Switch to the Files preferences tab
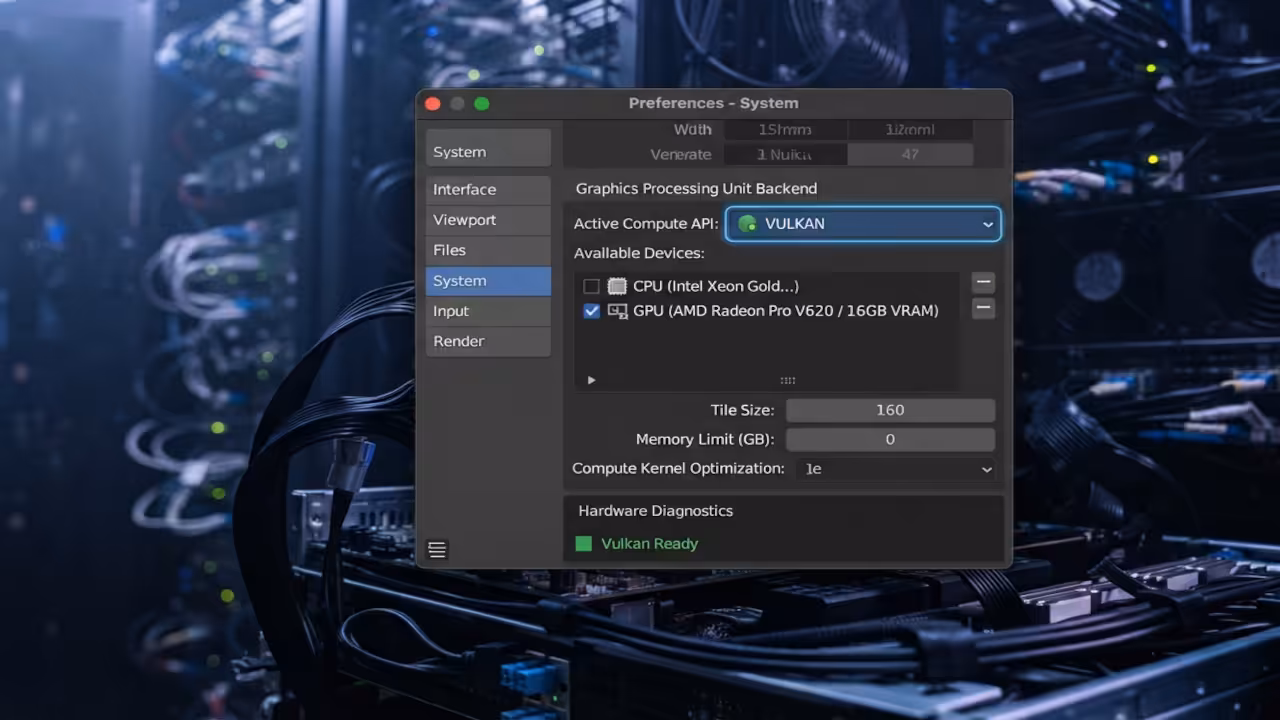This screenshot has width=1280, height=720. click(488, 250)
